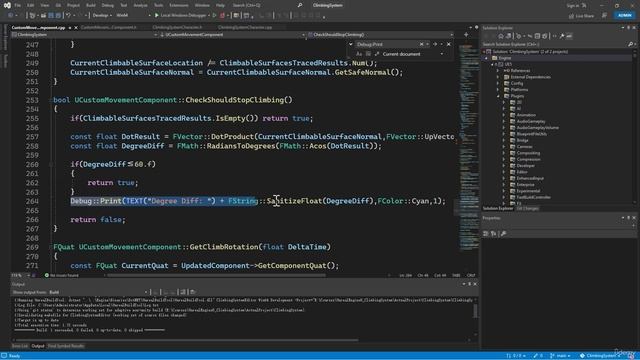
Task: Toggle regular expressions in find box
Action: coord(377,54)
